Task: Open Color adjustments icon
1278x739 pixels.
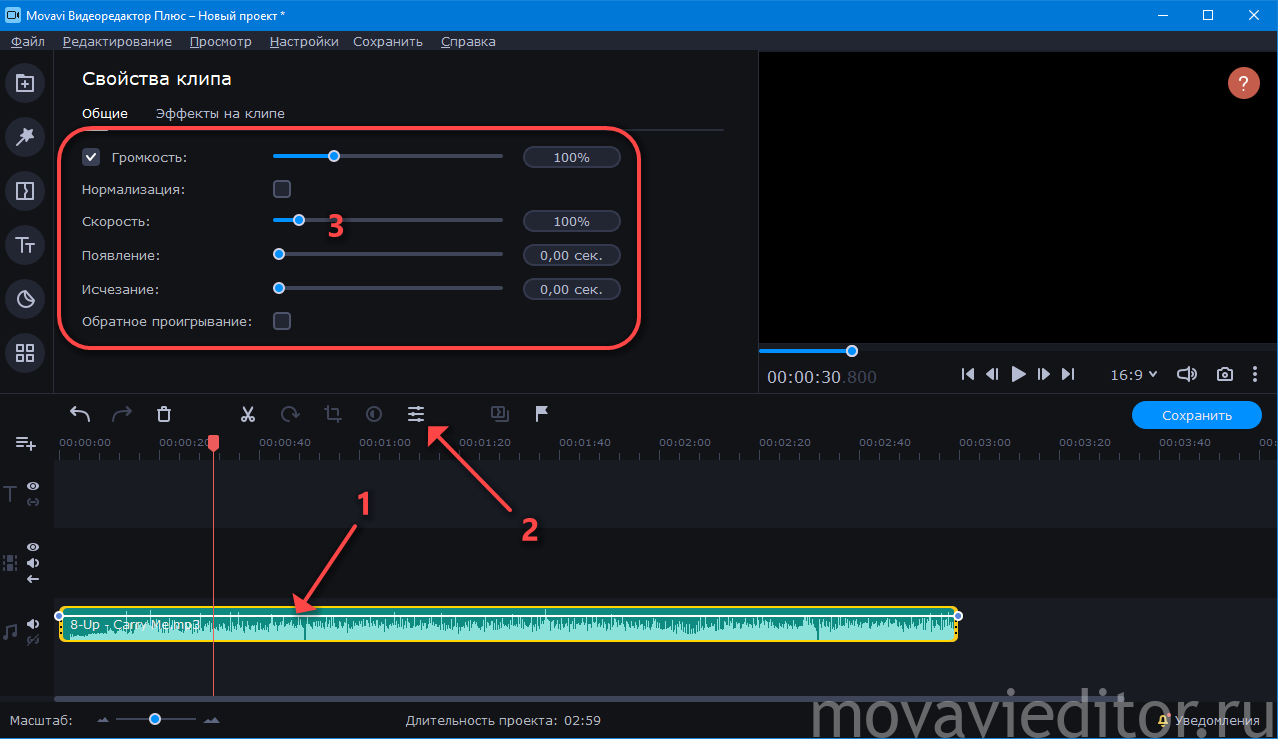Action: pyautogui.click(x=374, y=414)
